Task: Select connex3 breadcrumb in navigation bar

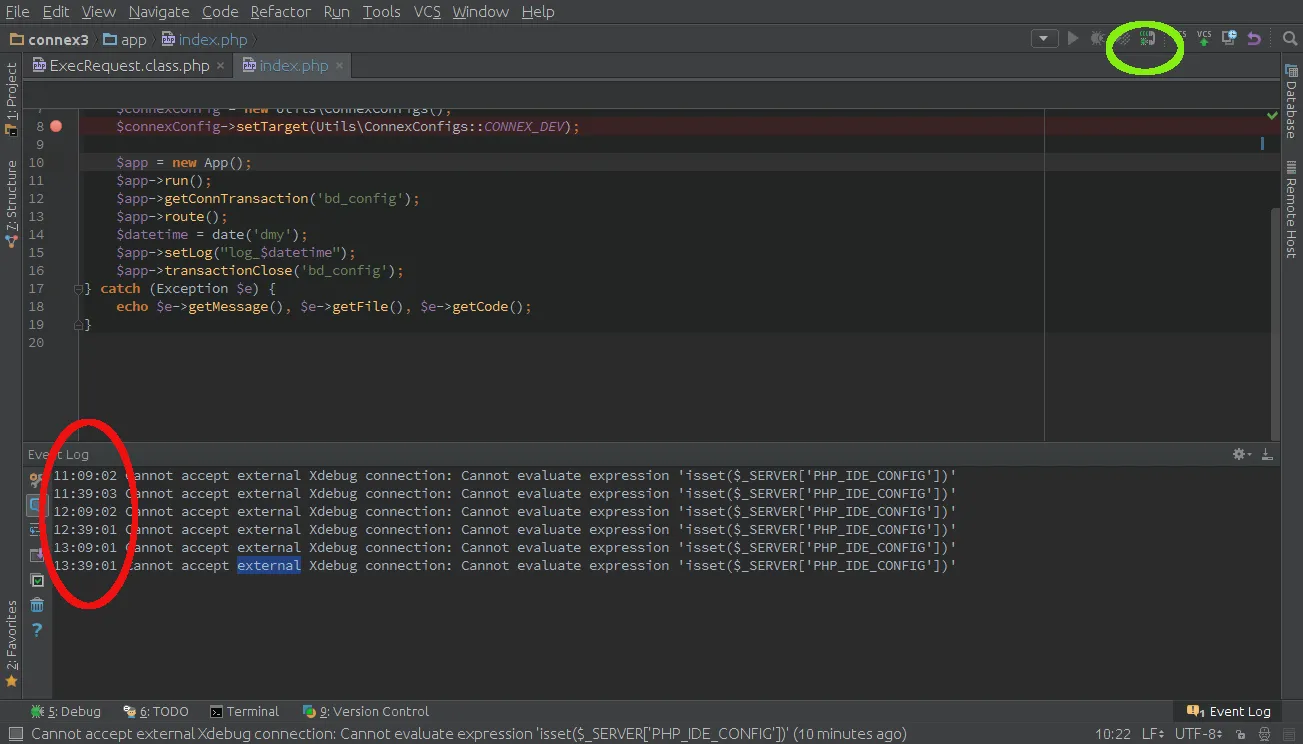Action: 48,40
